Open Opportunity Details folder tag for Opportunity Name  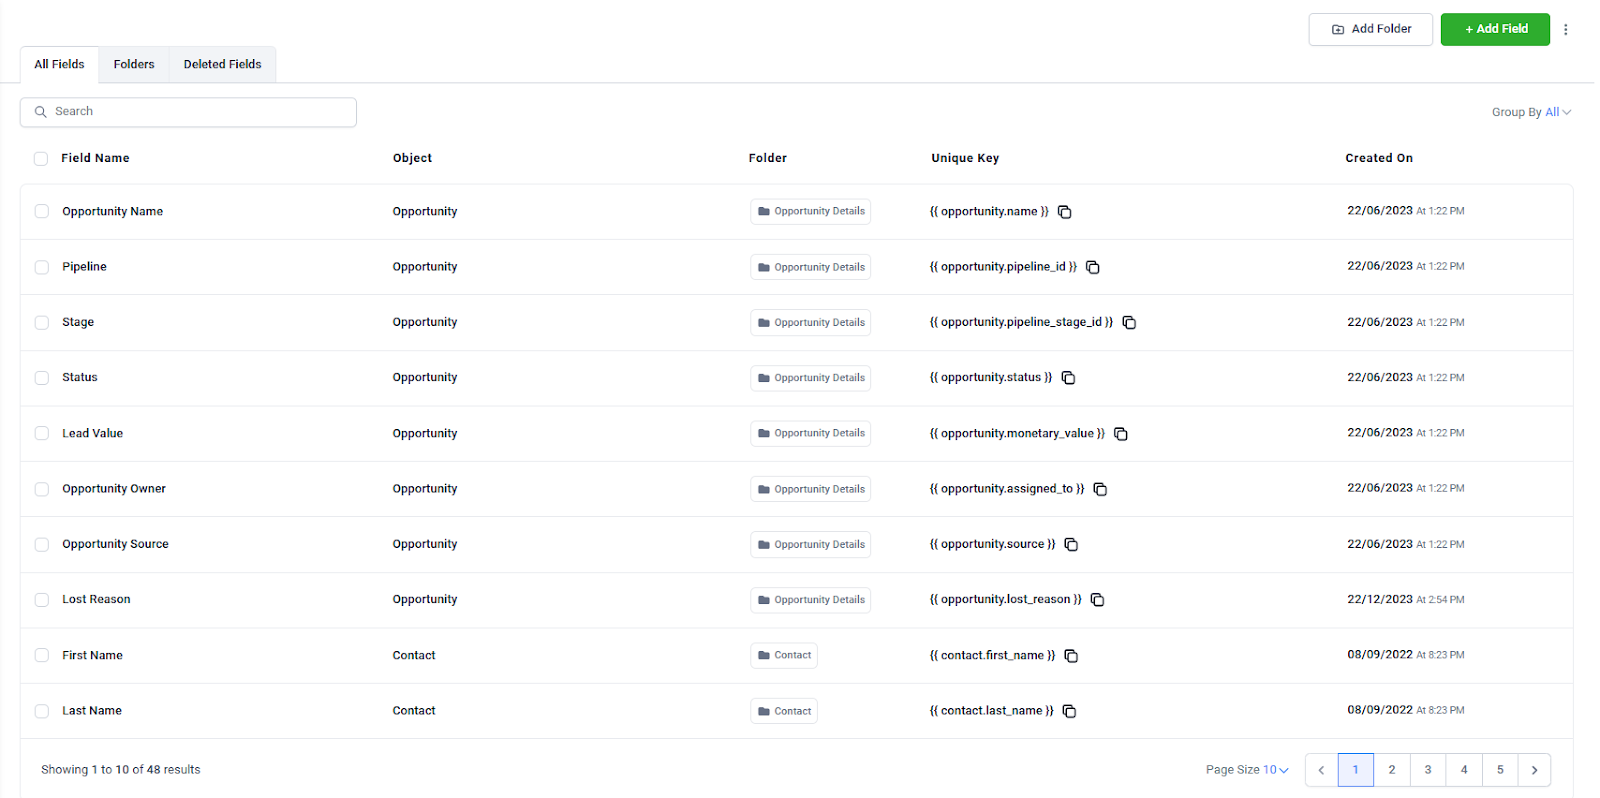click(x=811, y=212)
